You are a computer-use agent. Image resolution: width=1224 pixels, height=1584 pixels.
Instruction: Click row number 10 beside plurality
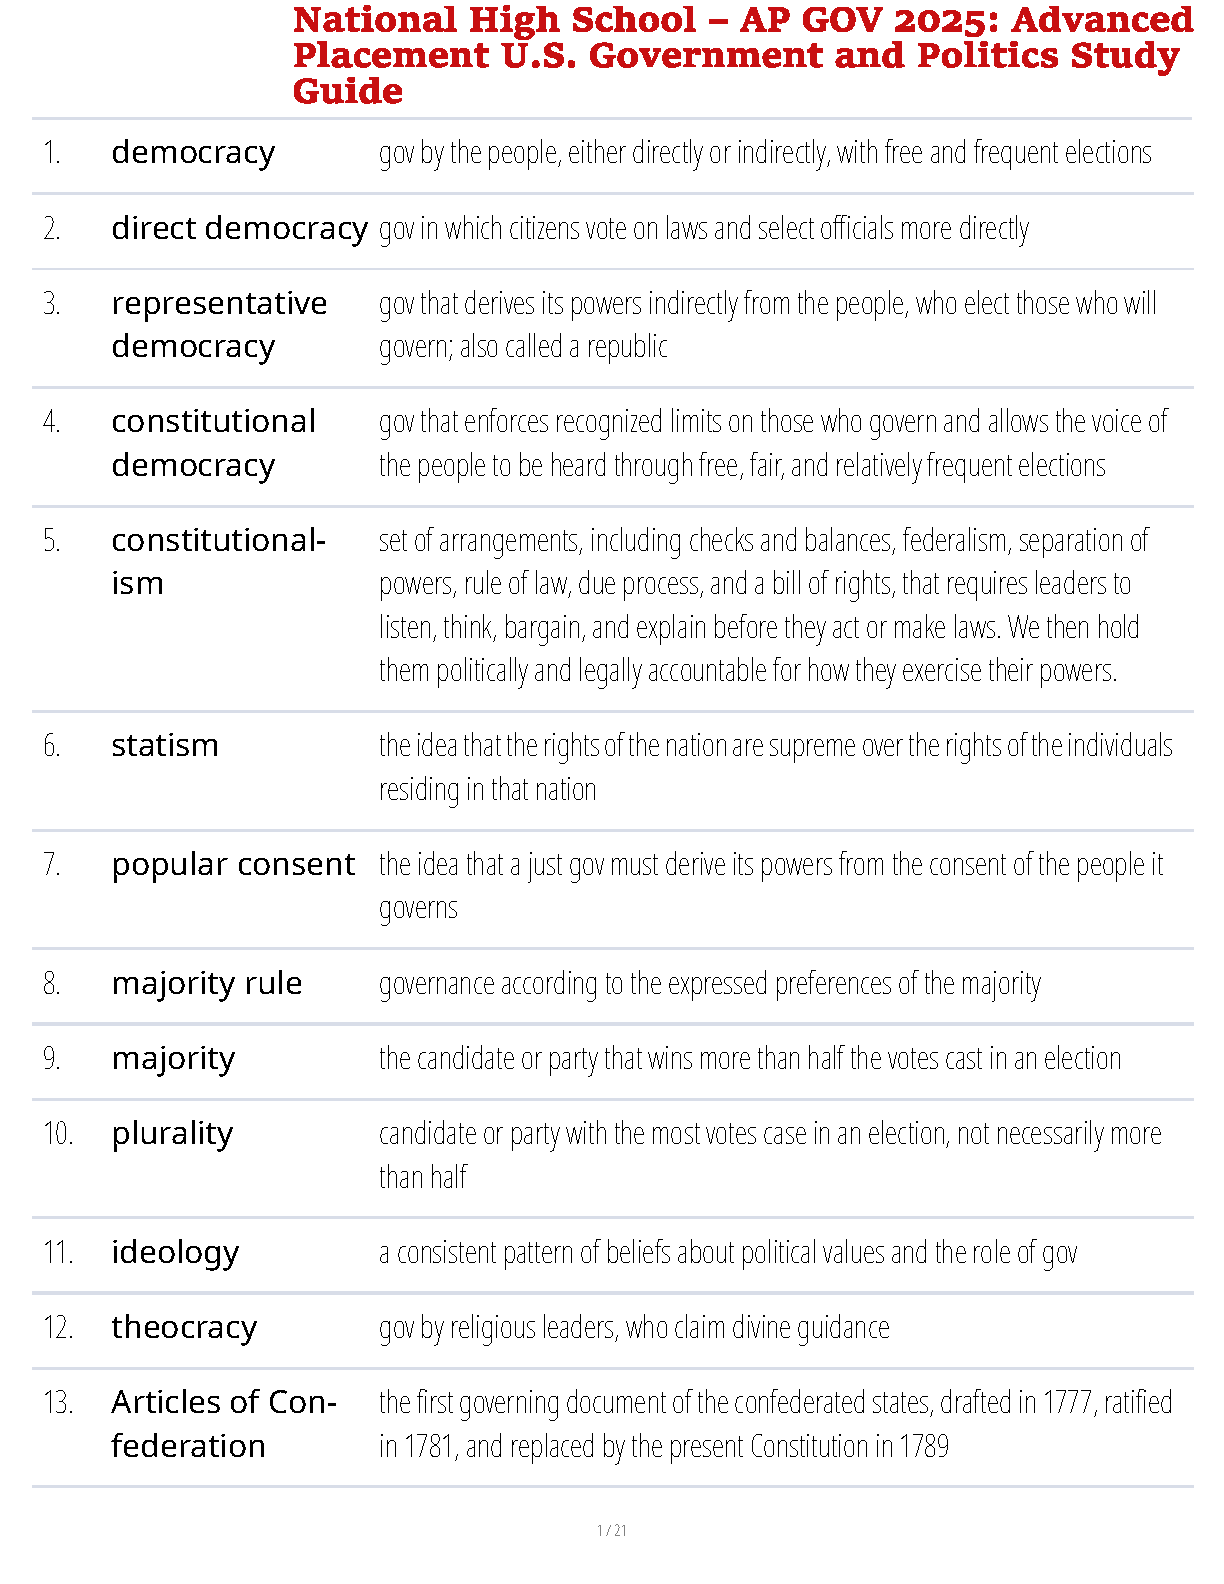58,1133
